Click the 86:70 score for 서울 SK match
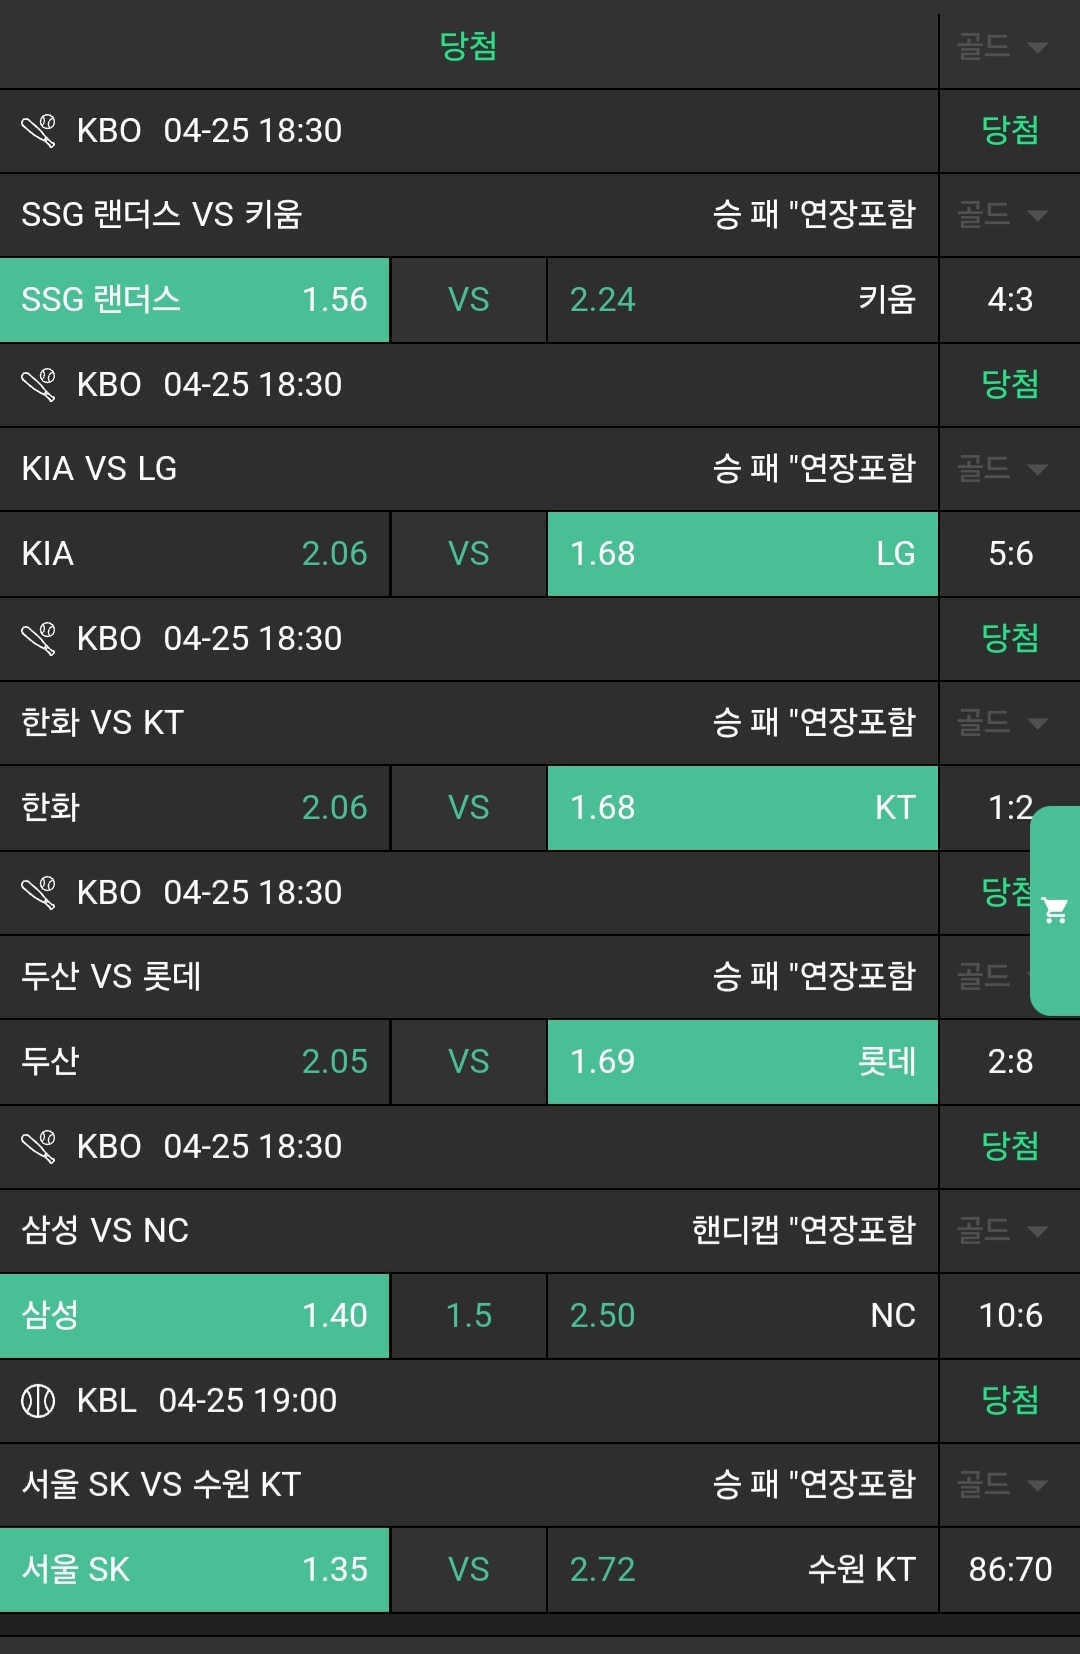The width and height of the screenshot is (1080, 1654). pos(1010,1570)
